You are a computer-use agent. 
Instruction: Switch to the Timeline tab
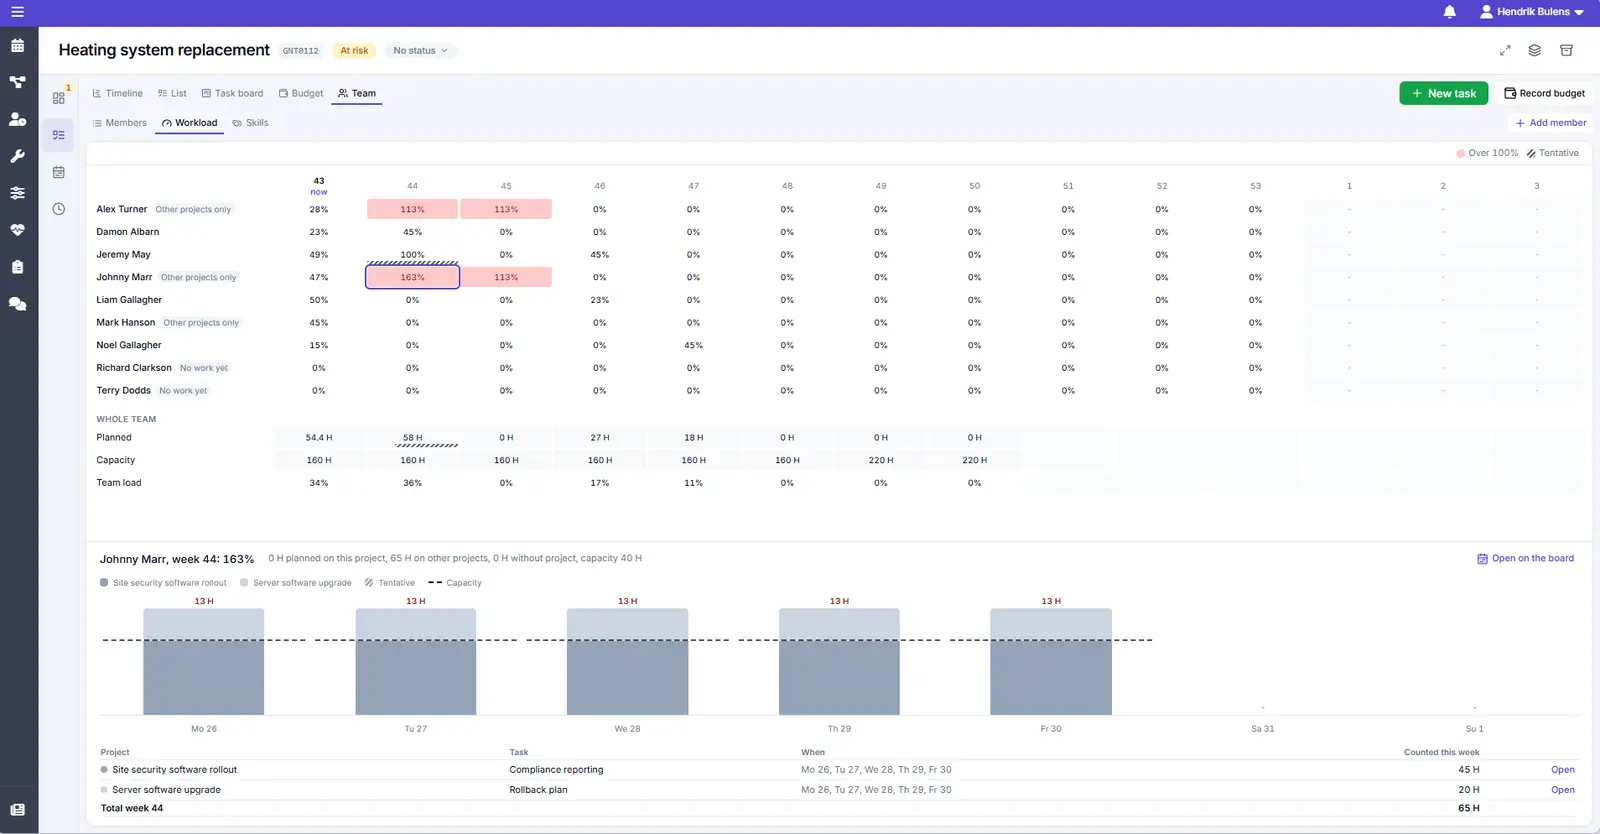pos(117,93)
